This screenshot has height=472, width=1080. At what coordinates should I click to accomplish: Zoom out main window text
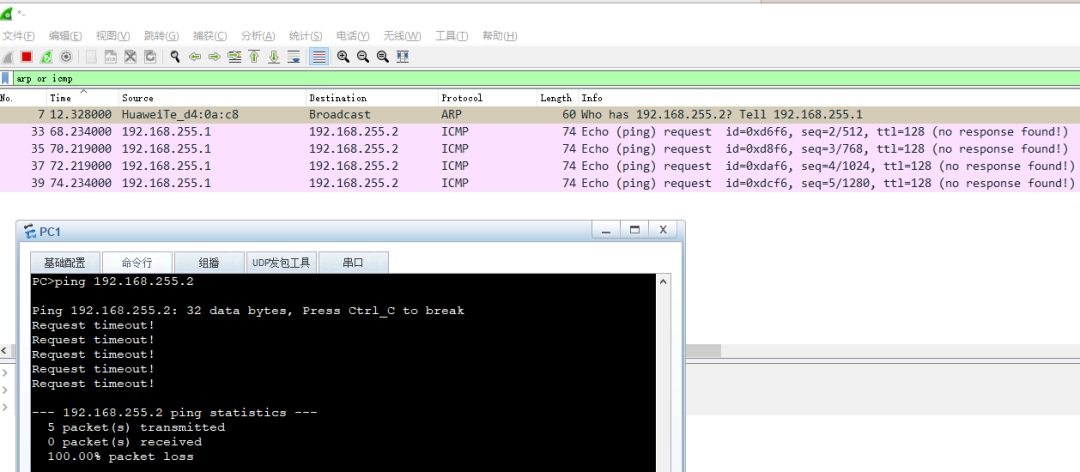click(x=363, y=57)
